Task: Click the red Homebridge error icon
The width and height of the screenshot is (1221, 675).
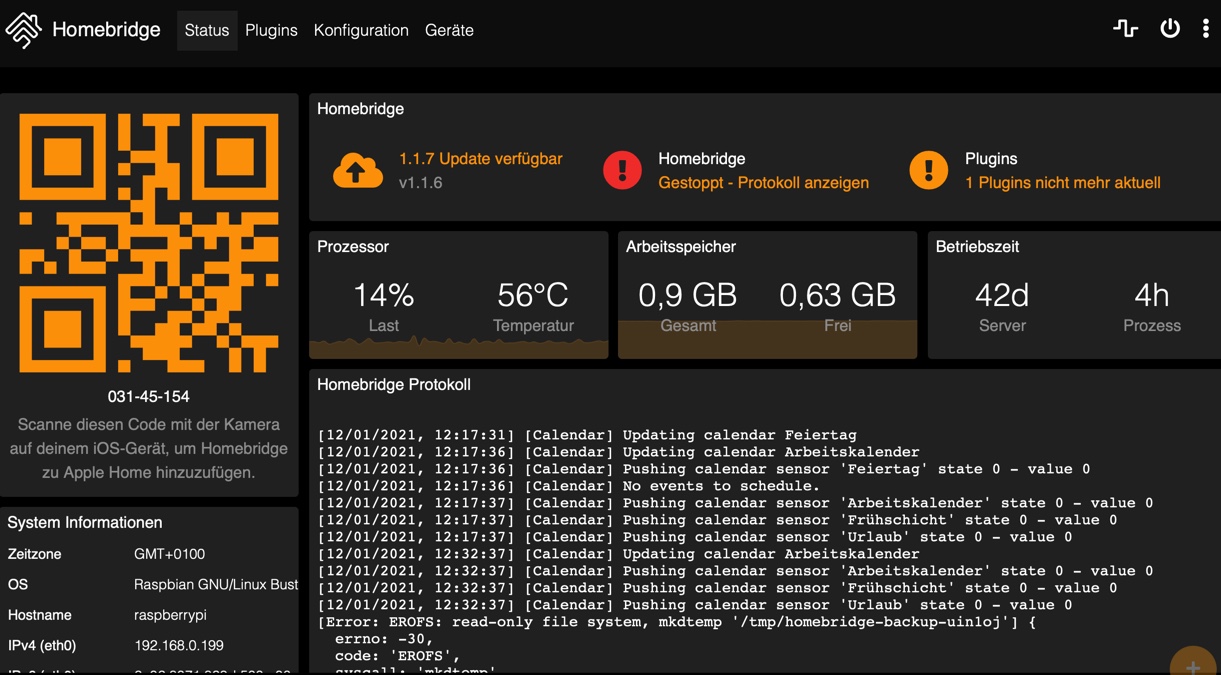Action: tap(622, 171)
